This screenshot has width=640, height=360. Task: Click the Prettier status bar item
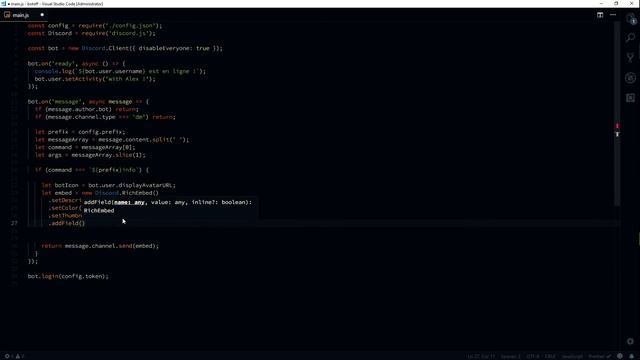coord(599,356)
